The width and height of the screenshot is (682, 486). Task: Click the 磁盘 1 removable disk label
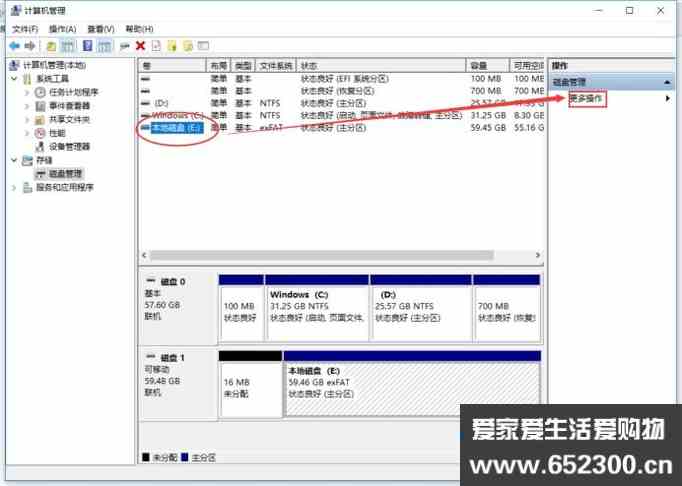(x=173, y=358)
